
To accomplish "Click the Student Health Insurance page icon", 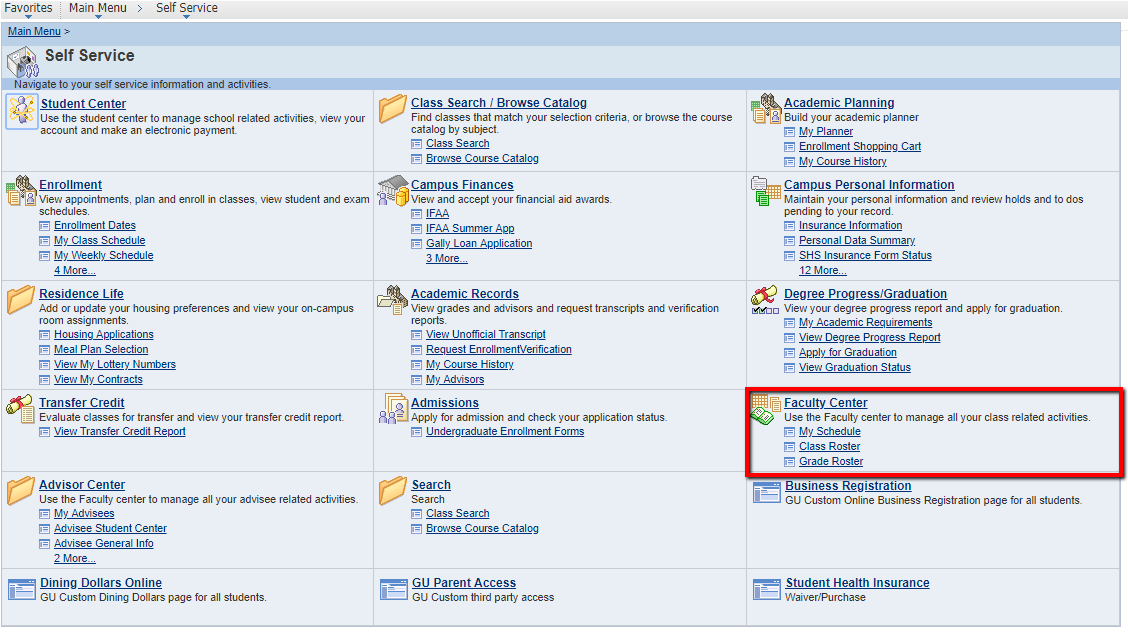I will 766,590.
